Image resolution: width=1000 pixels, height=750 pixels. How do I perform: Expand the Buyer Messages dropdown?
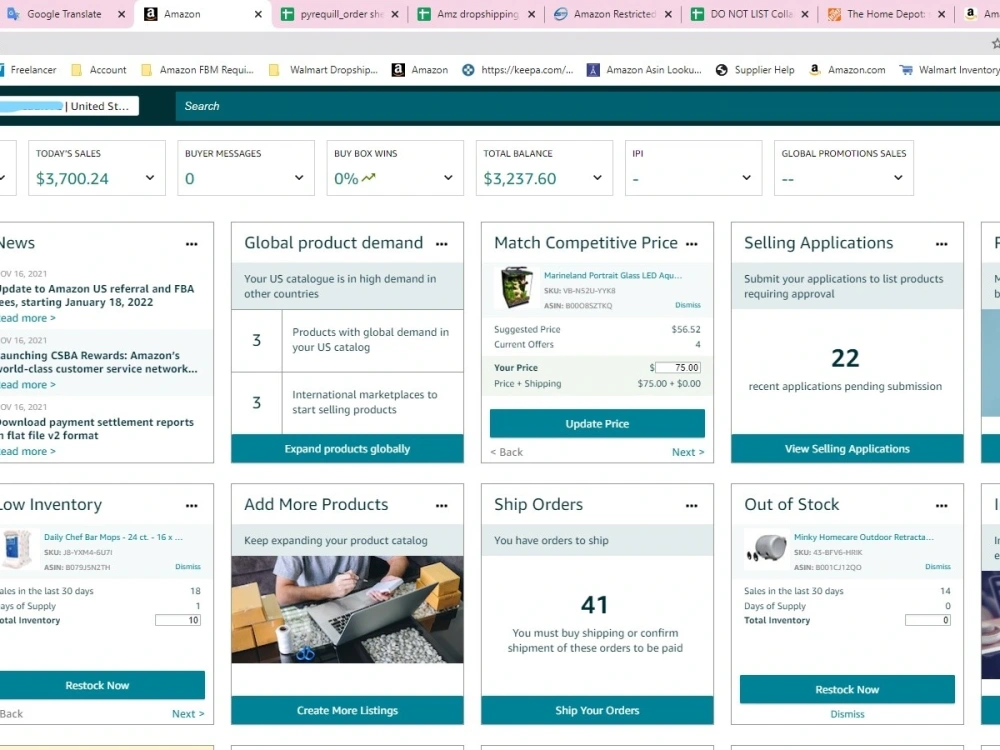click(x=299, y=178)
